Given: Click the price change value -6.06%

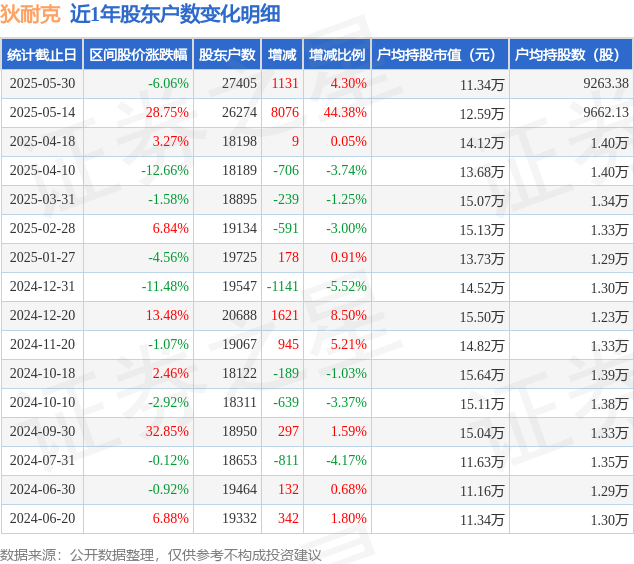Looking at the screenshot, I should pyautogui.click(x=169, y=83).
